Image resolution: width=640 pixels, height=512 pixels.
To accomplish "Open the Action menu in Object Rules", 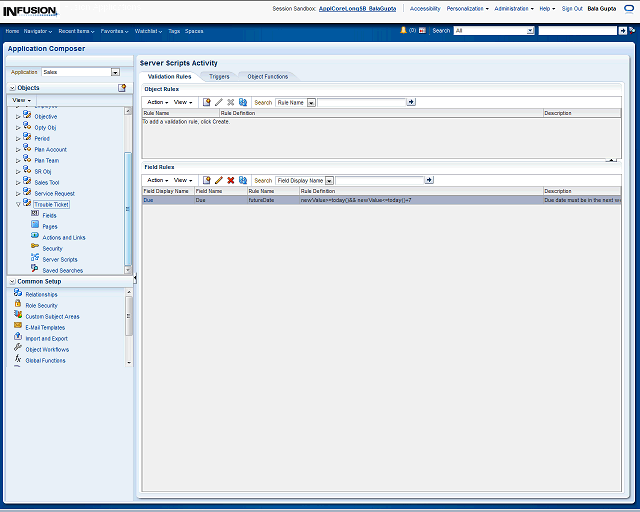I will click(x=157, y=102).
